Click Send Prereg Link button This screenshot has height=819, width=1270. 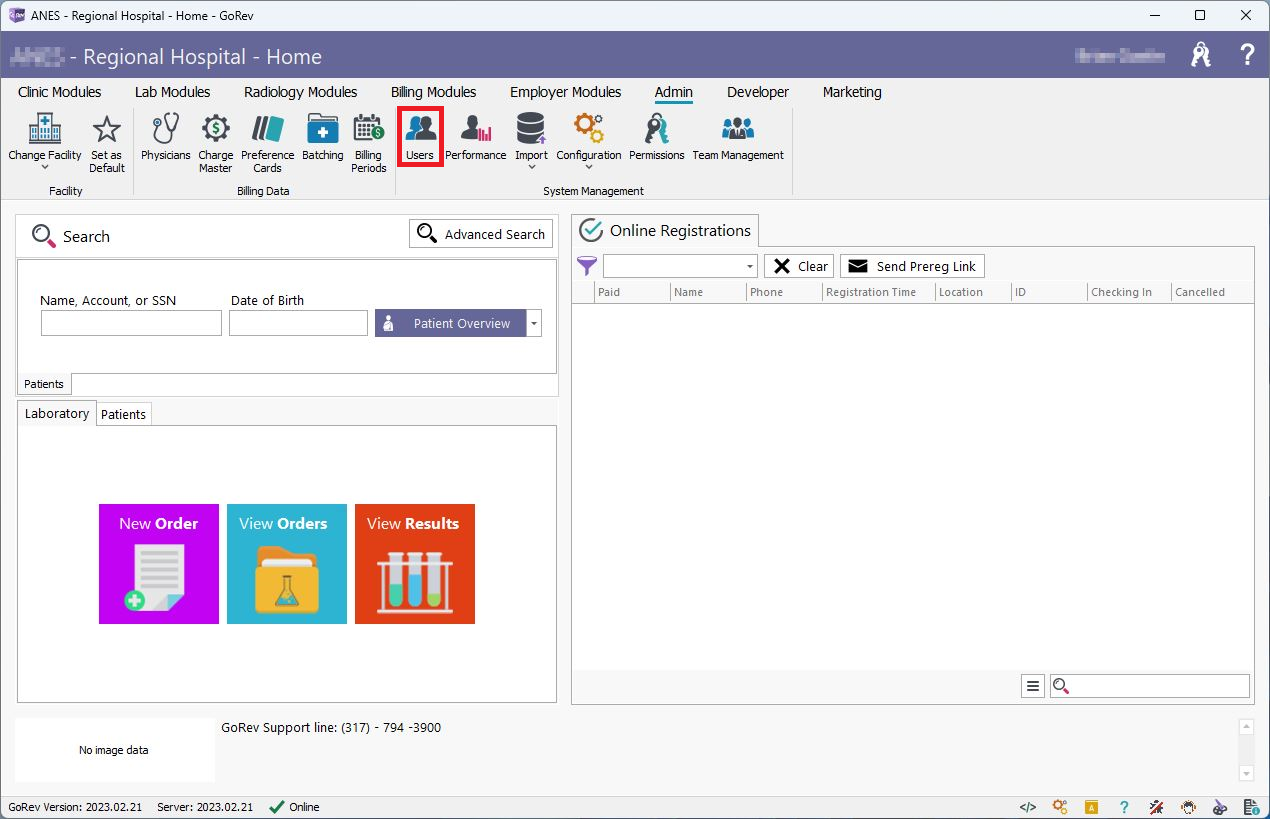912,266
